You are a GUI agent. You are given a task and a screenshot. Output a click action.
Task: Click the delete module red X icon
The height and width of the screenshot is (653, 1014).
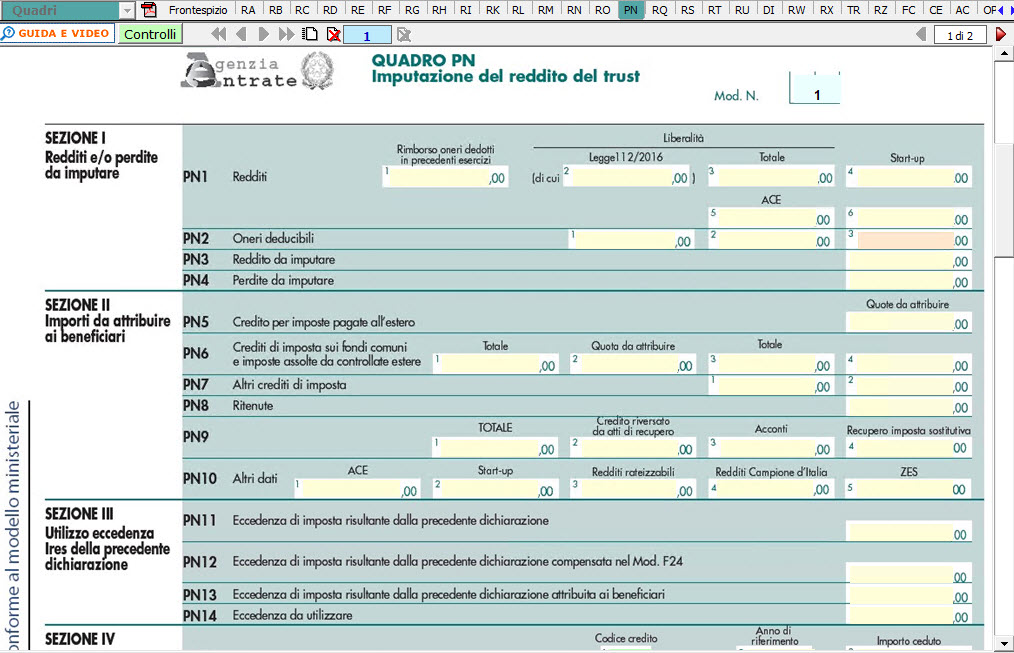point(334,34)
